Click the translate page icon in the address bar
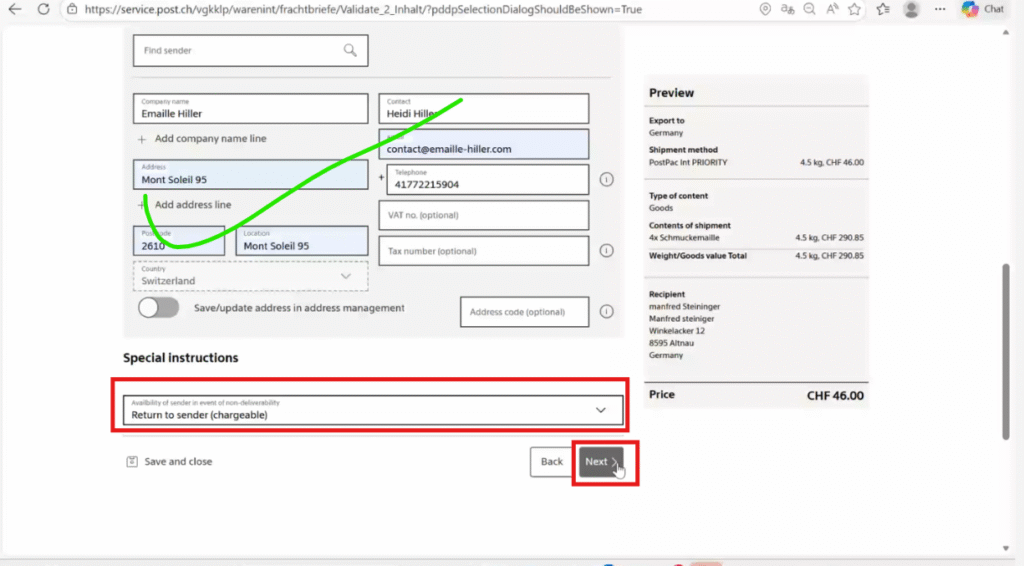The height and width of the screenshot is (566, 1024). 788,9
